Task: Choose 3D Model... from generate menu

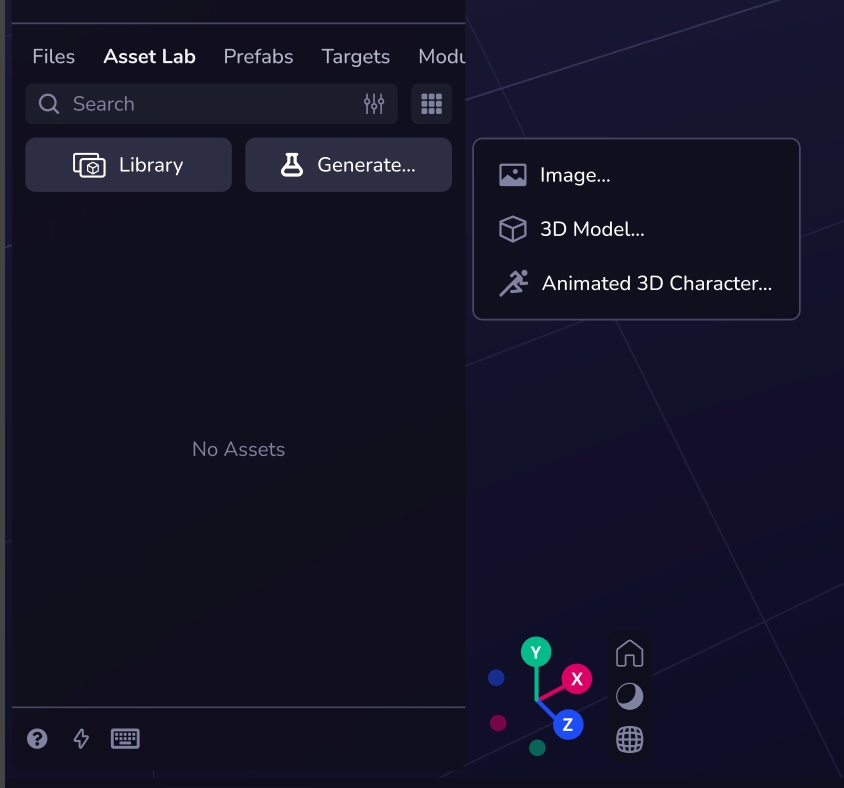Action: [592, 229]
